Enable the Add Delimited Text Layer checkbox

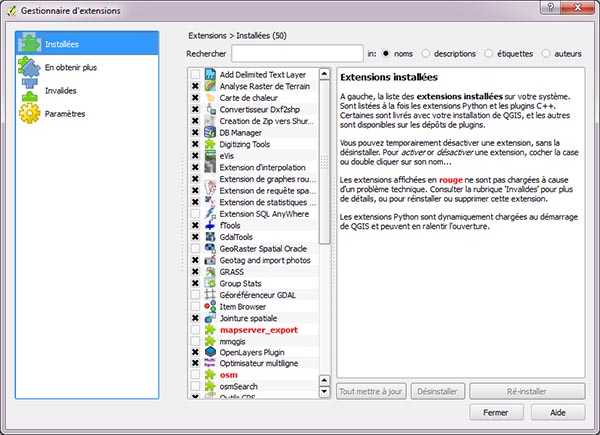pos(195,75)
